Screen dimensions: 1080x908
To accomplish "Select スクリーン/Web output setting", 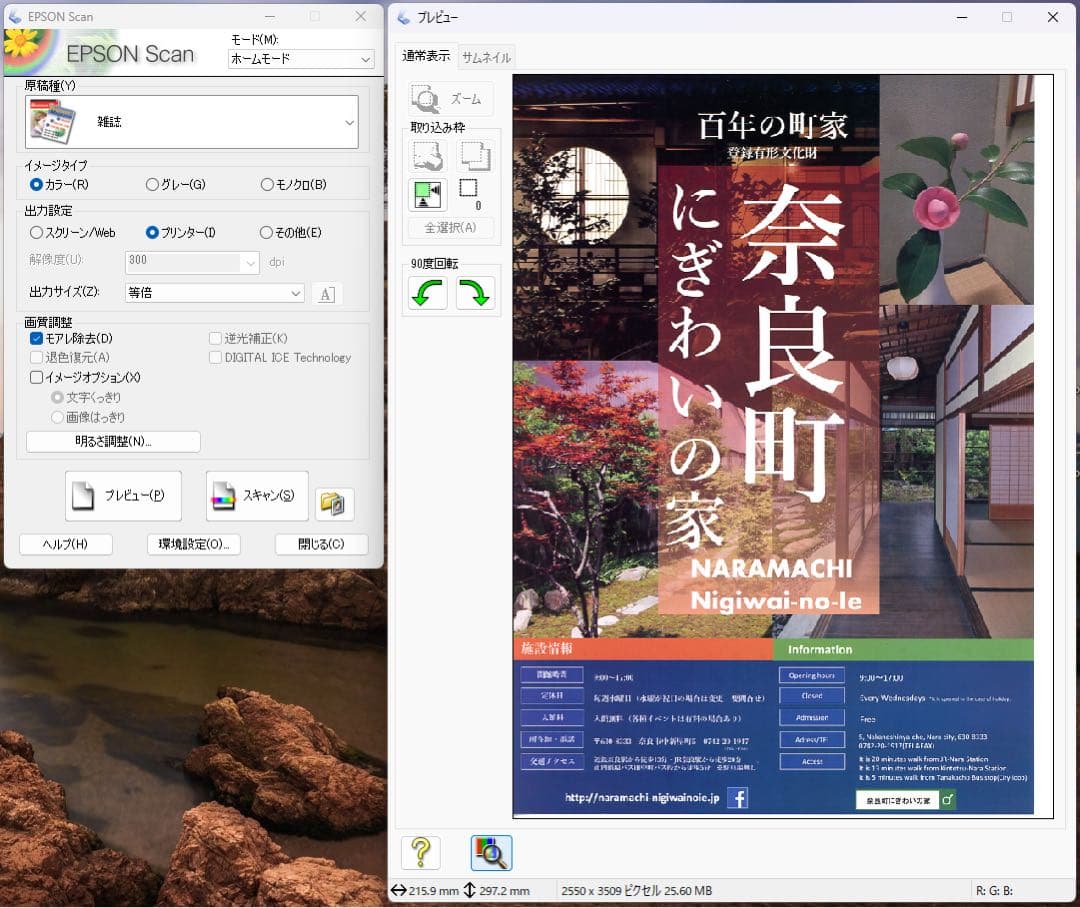I will point(37,233).
